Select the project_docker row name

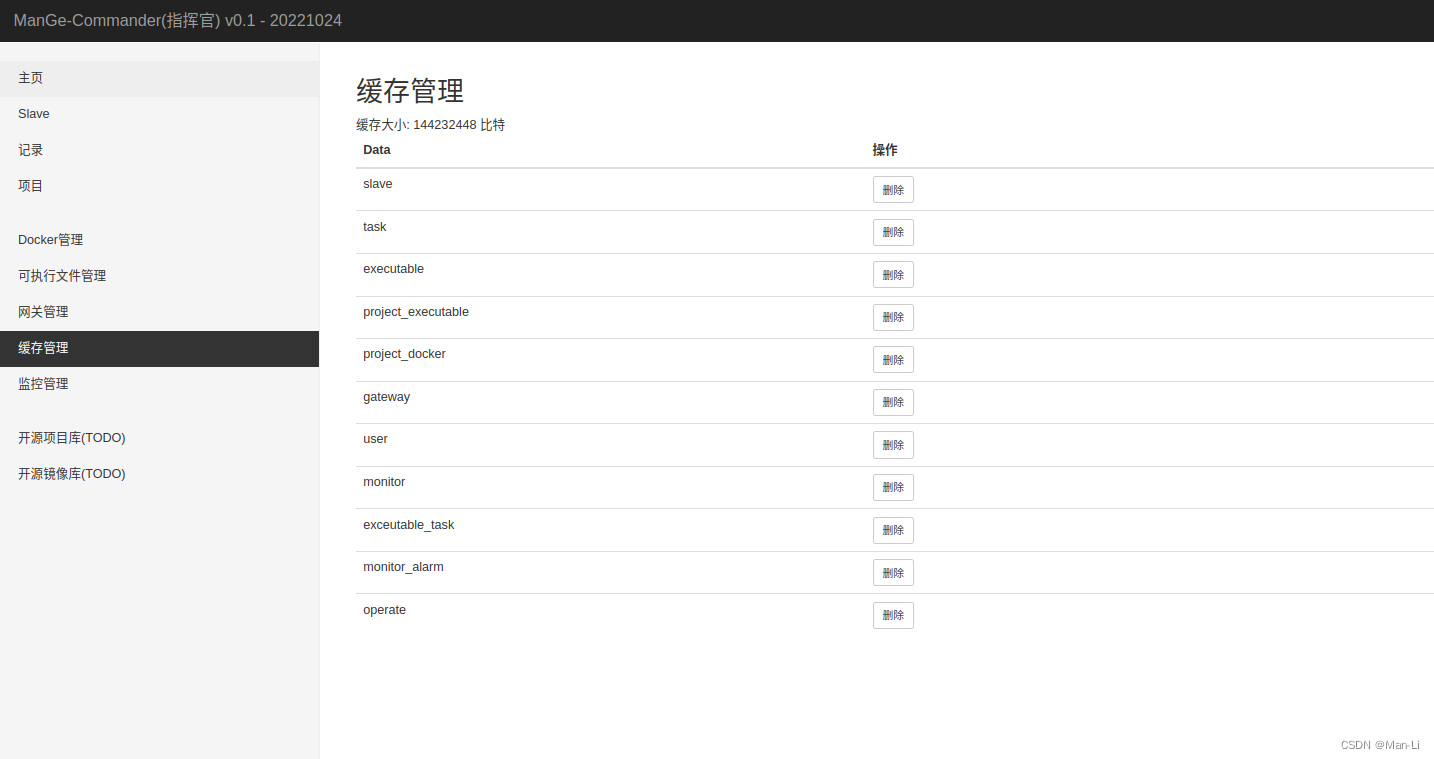tap(405, 354)
